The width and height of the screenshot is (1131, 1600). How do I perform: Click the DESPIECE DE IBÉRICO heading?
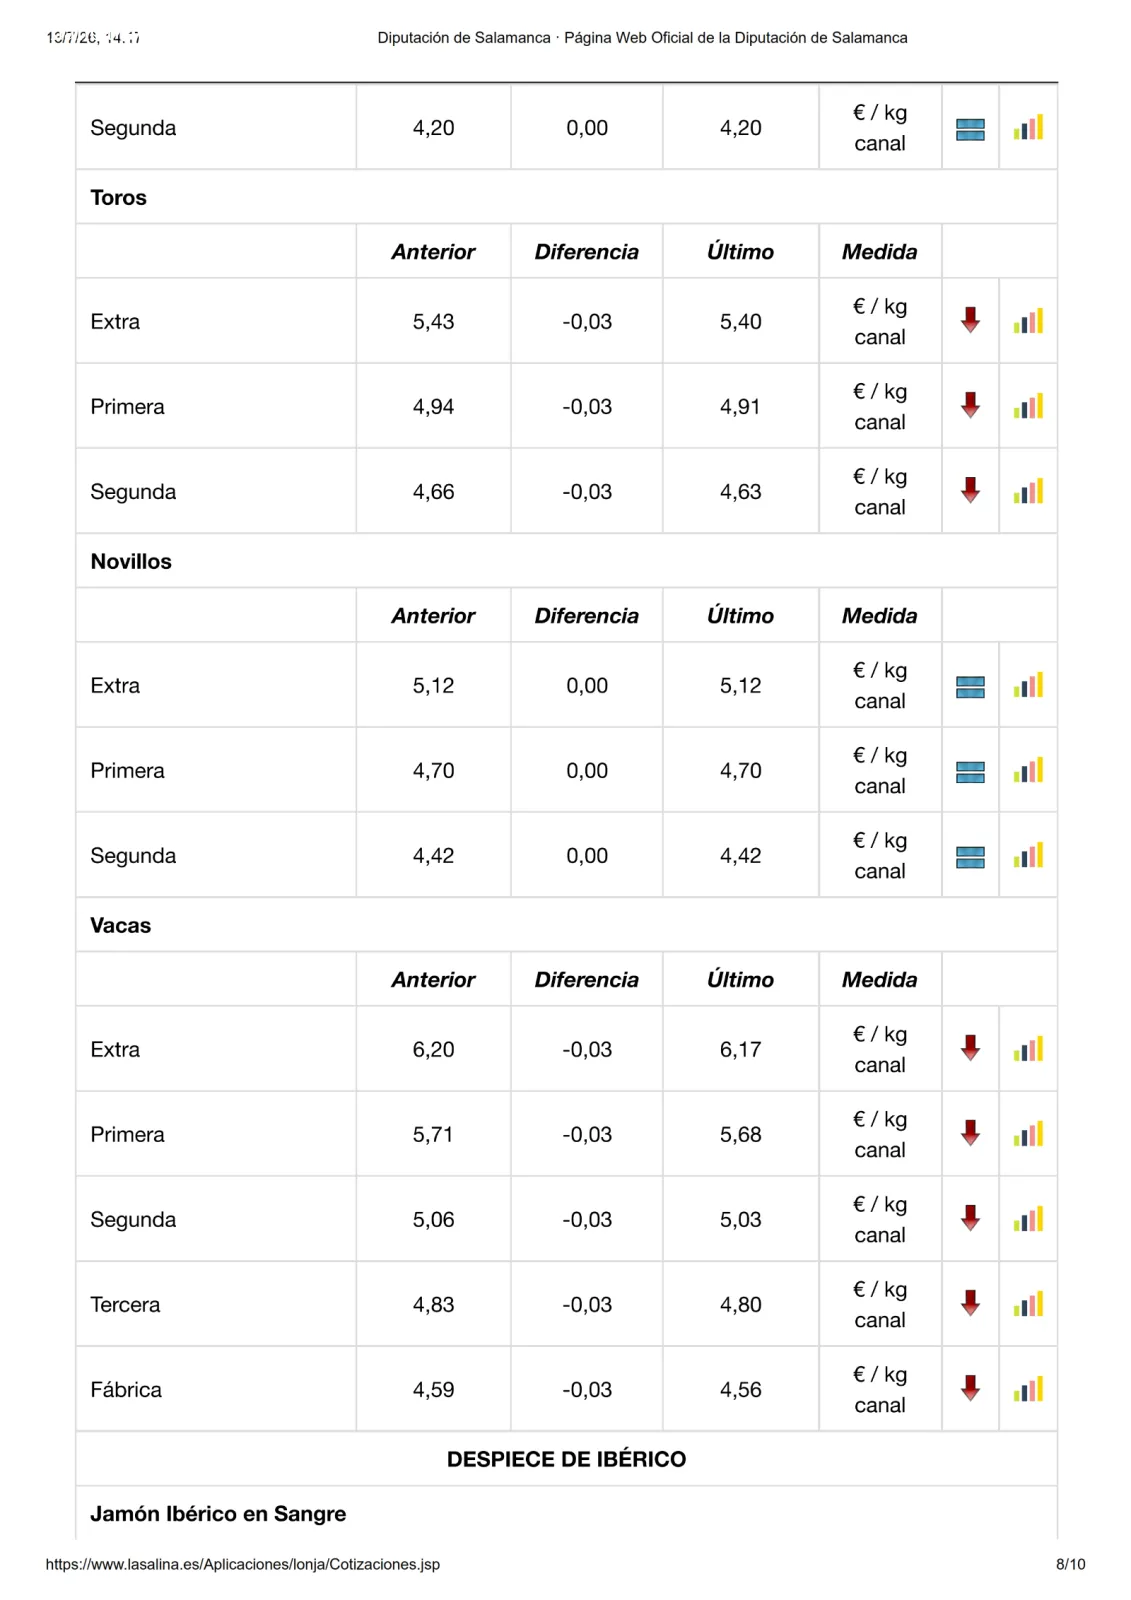(x=566, y=1459)
